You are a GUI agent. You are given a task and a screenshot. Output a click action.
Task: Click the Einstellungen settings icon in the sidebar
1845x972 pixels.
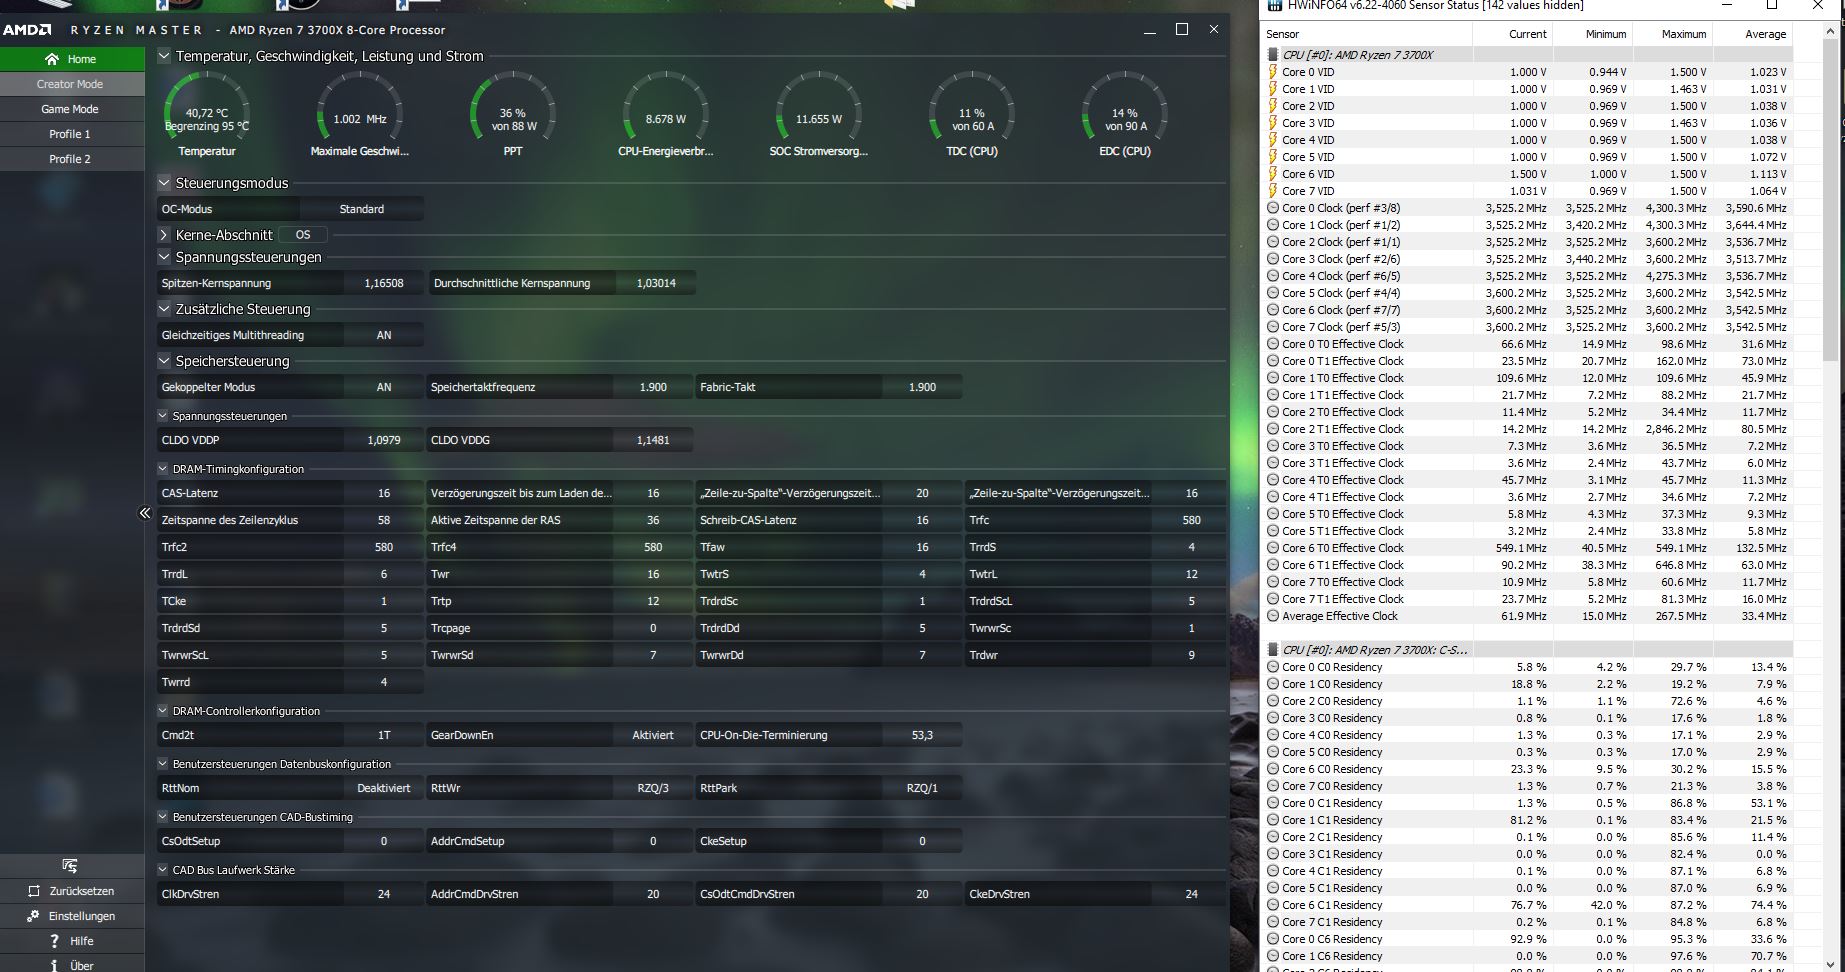point(34,916)
